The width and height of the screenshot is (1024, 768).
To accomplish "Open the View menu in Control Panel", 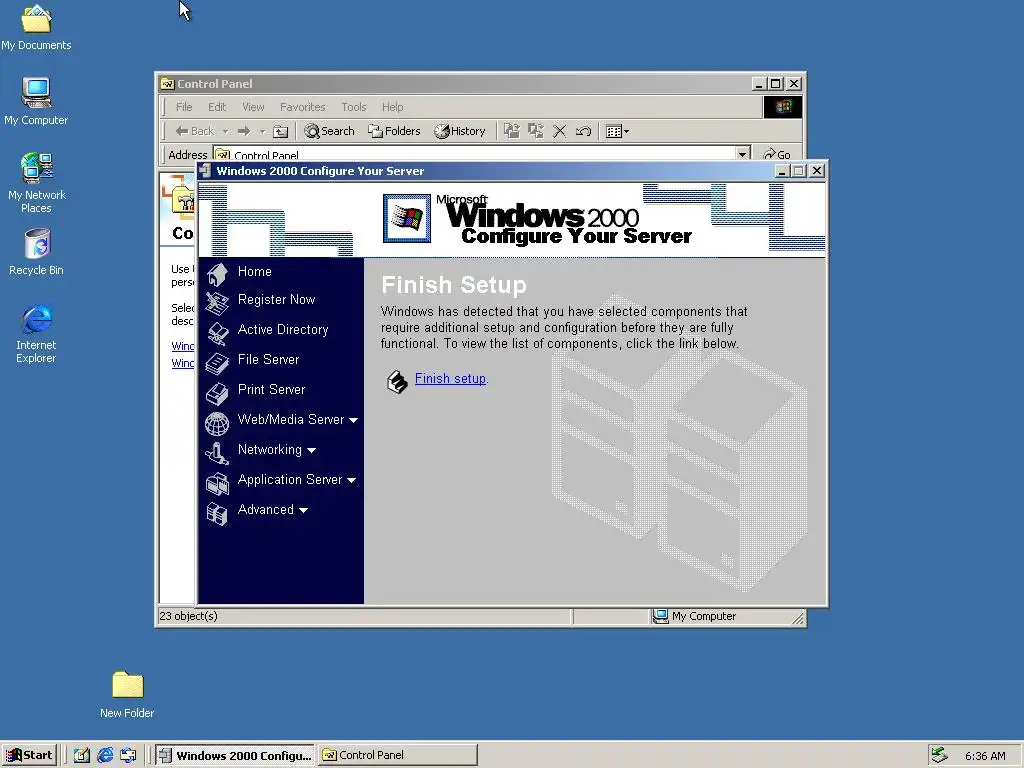I will [253, 107].
